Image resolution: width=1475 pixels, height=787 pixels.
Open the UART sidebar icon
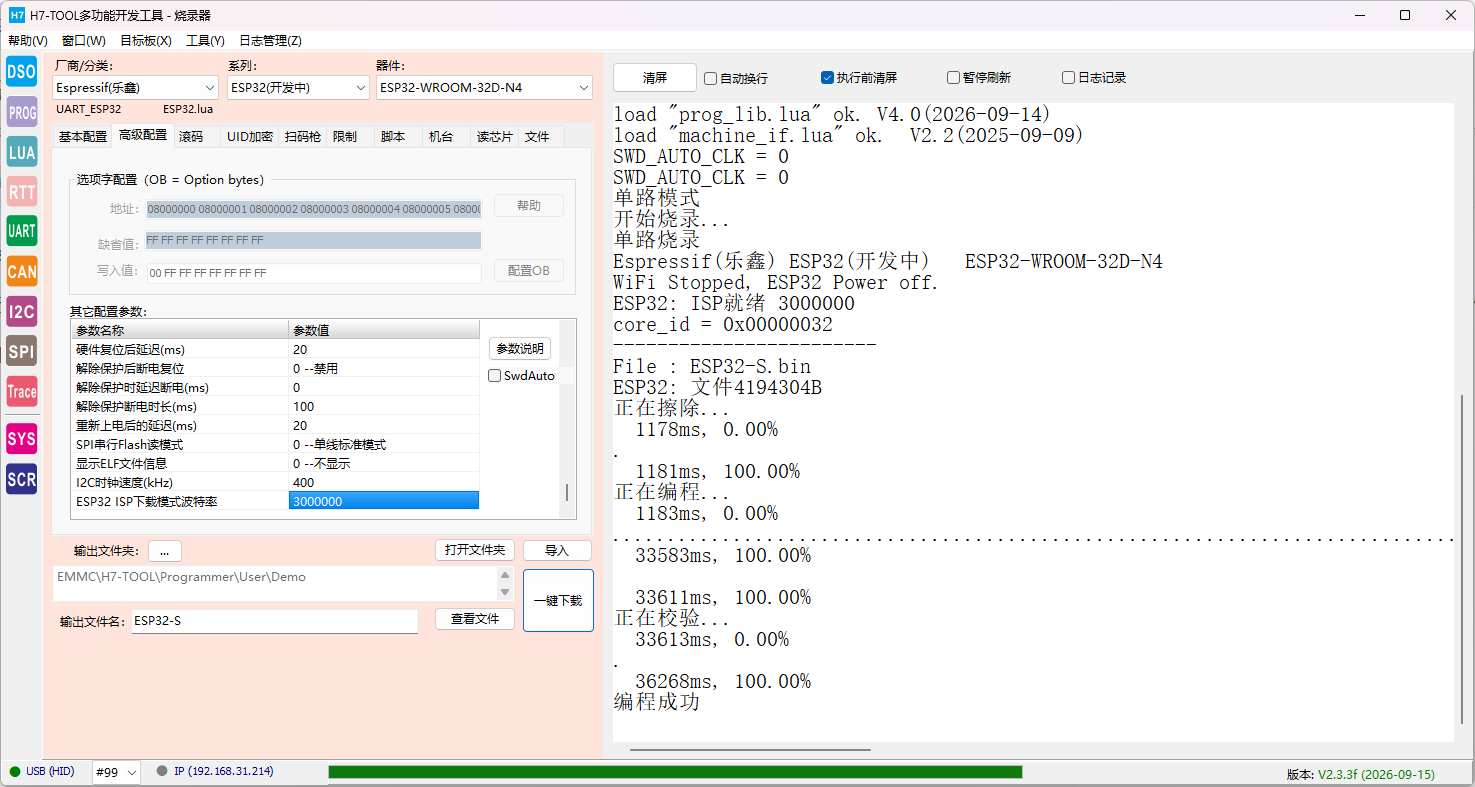point(21,231)
